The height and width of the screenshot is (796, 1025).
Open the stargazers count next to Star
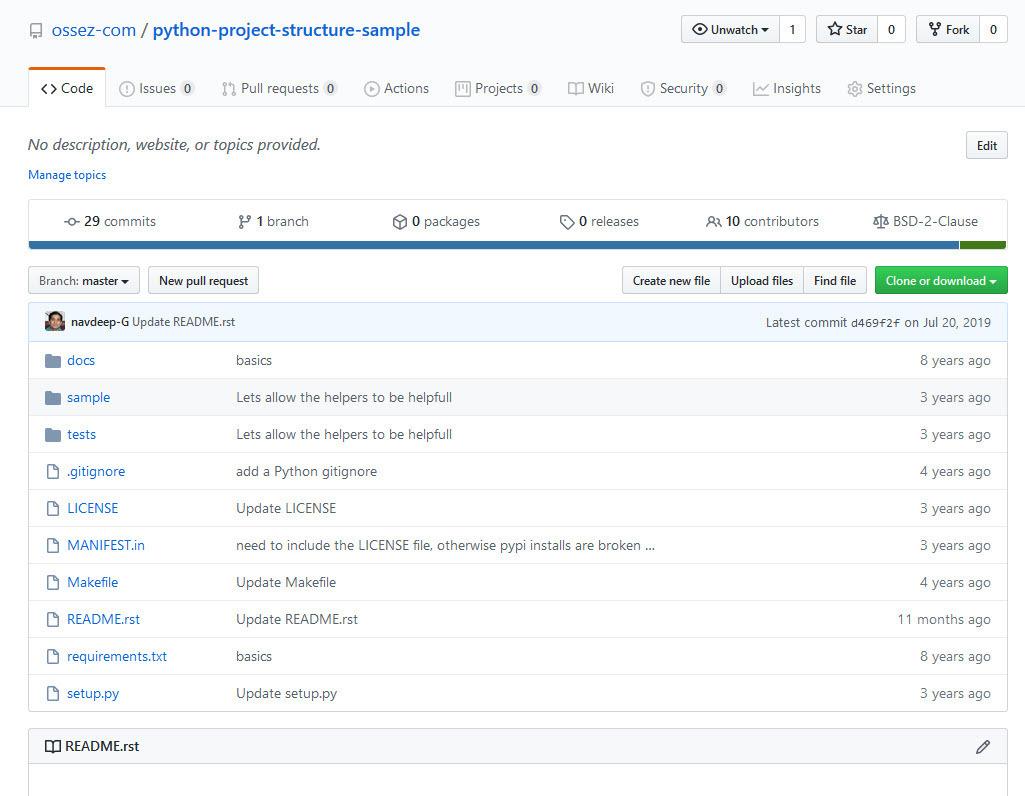pos(891,29)
